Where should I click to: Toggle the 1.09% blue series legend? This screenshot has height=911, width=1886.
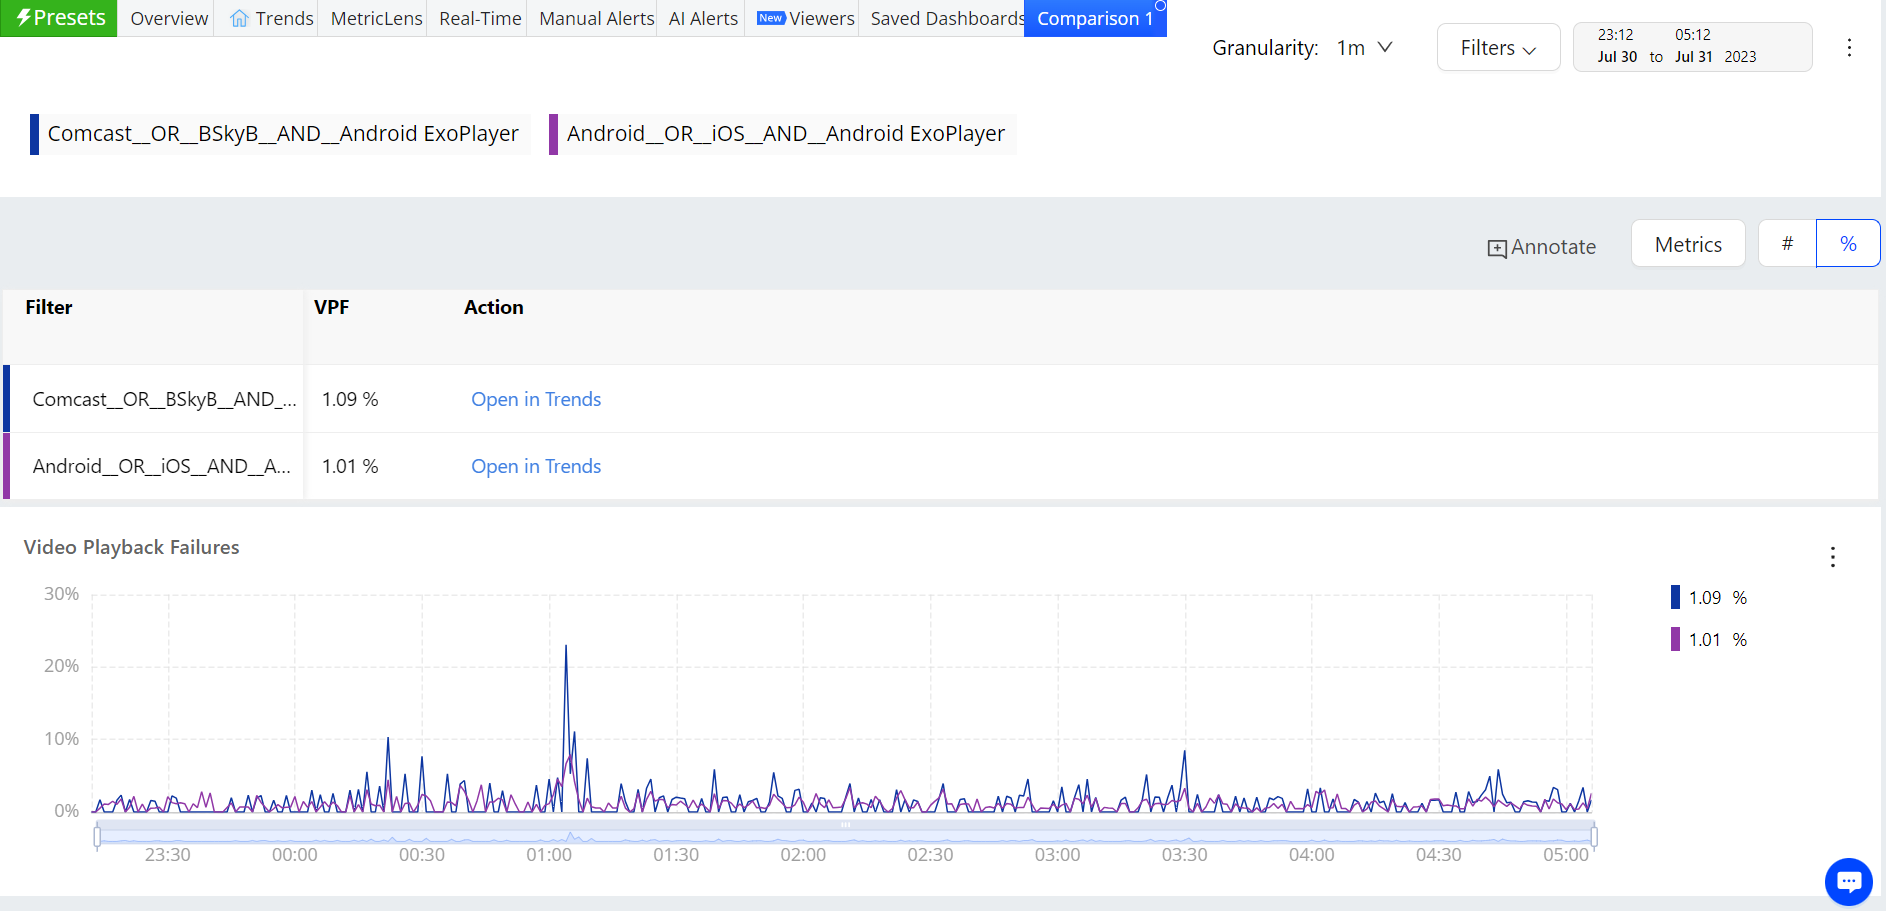pos(1708,598)
